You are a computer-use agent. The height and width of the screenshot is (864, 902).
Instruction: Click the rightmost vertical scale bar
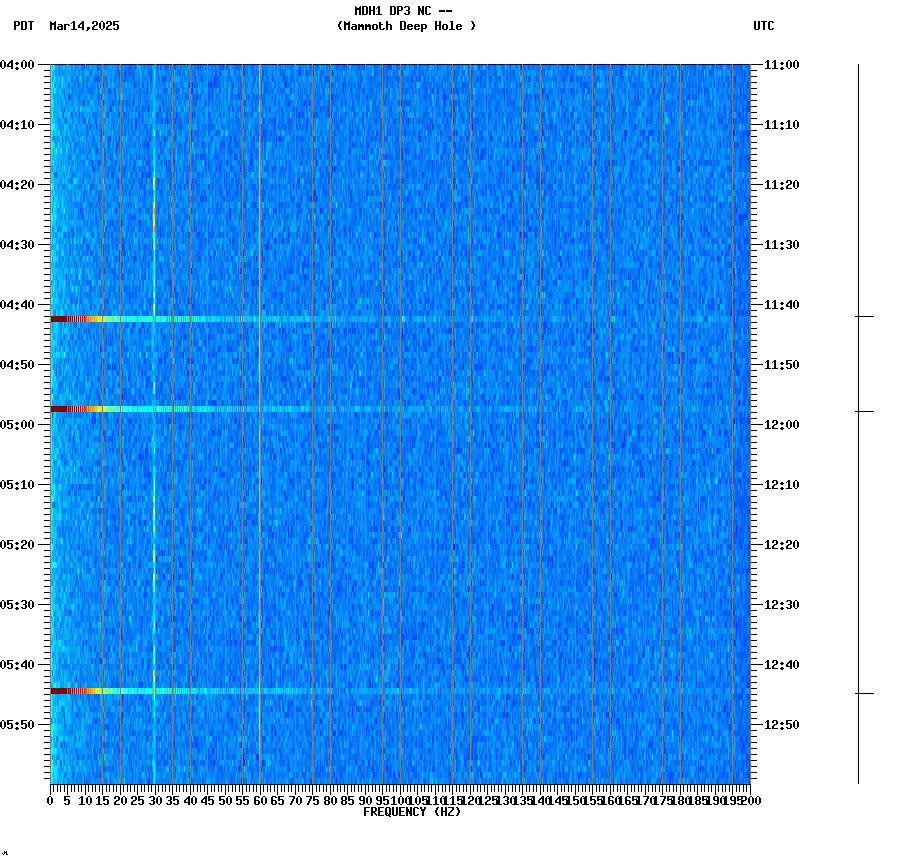pos(858,420)
